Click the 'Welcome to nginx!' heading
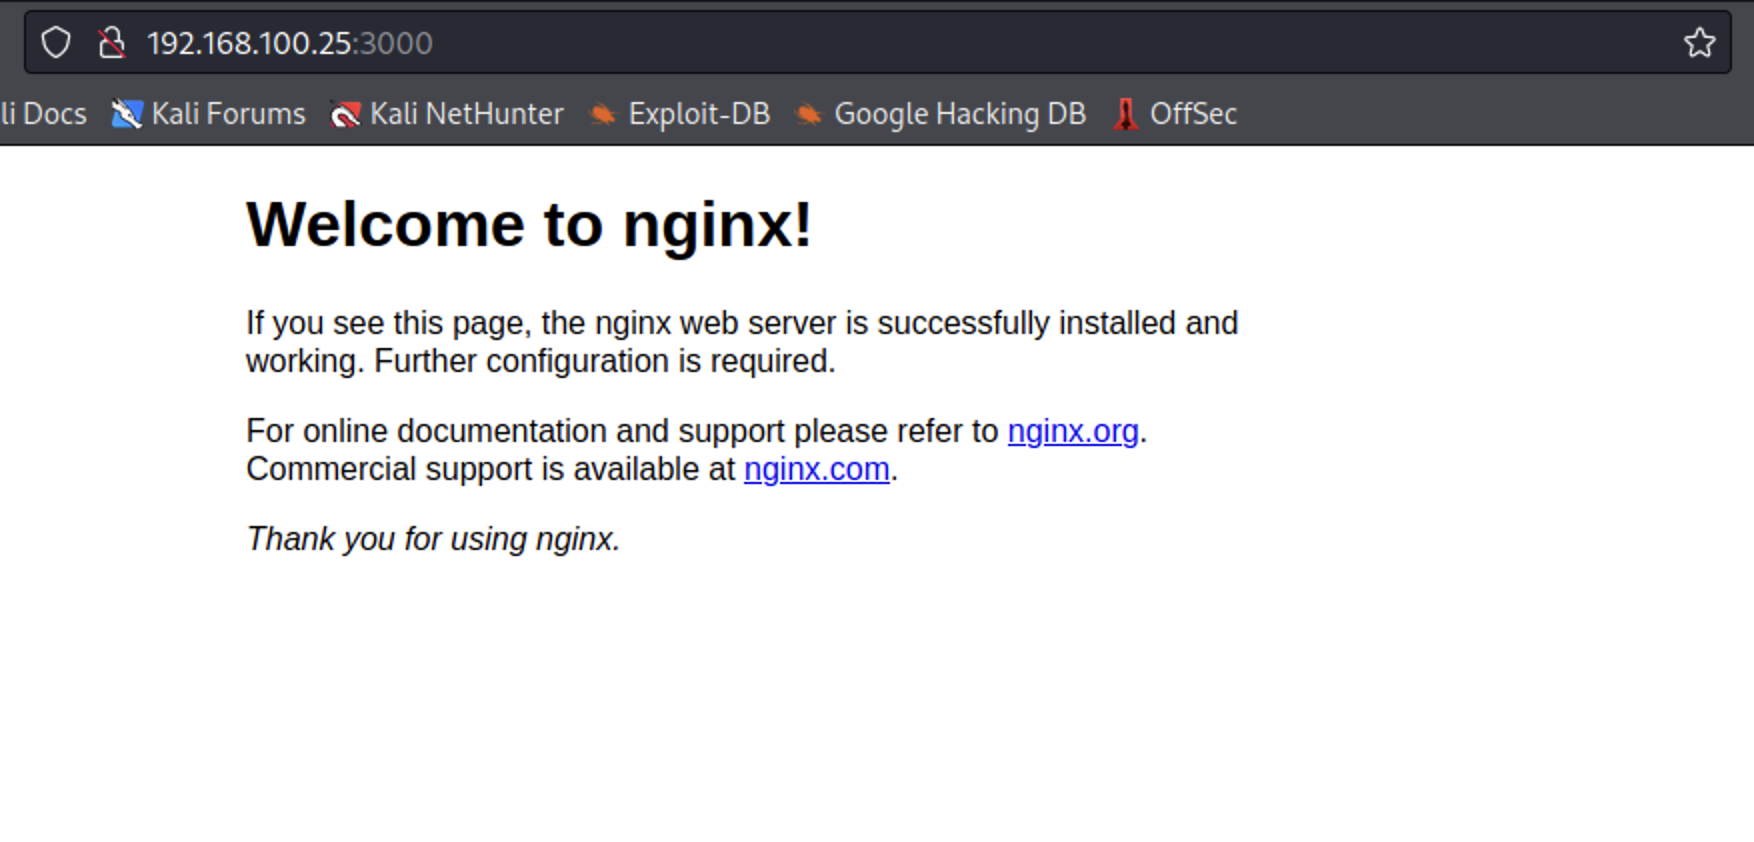 (x=529, y=223)
